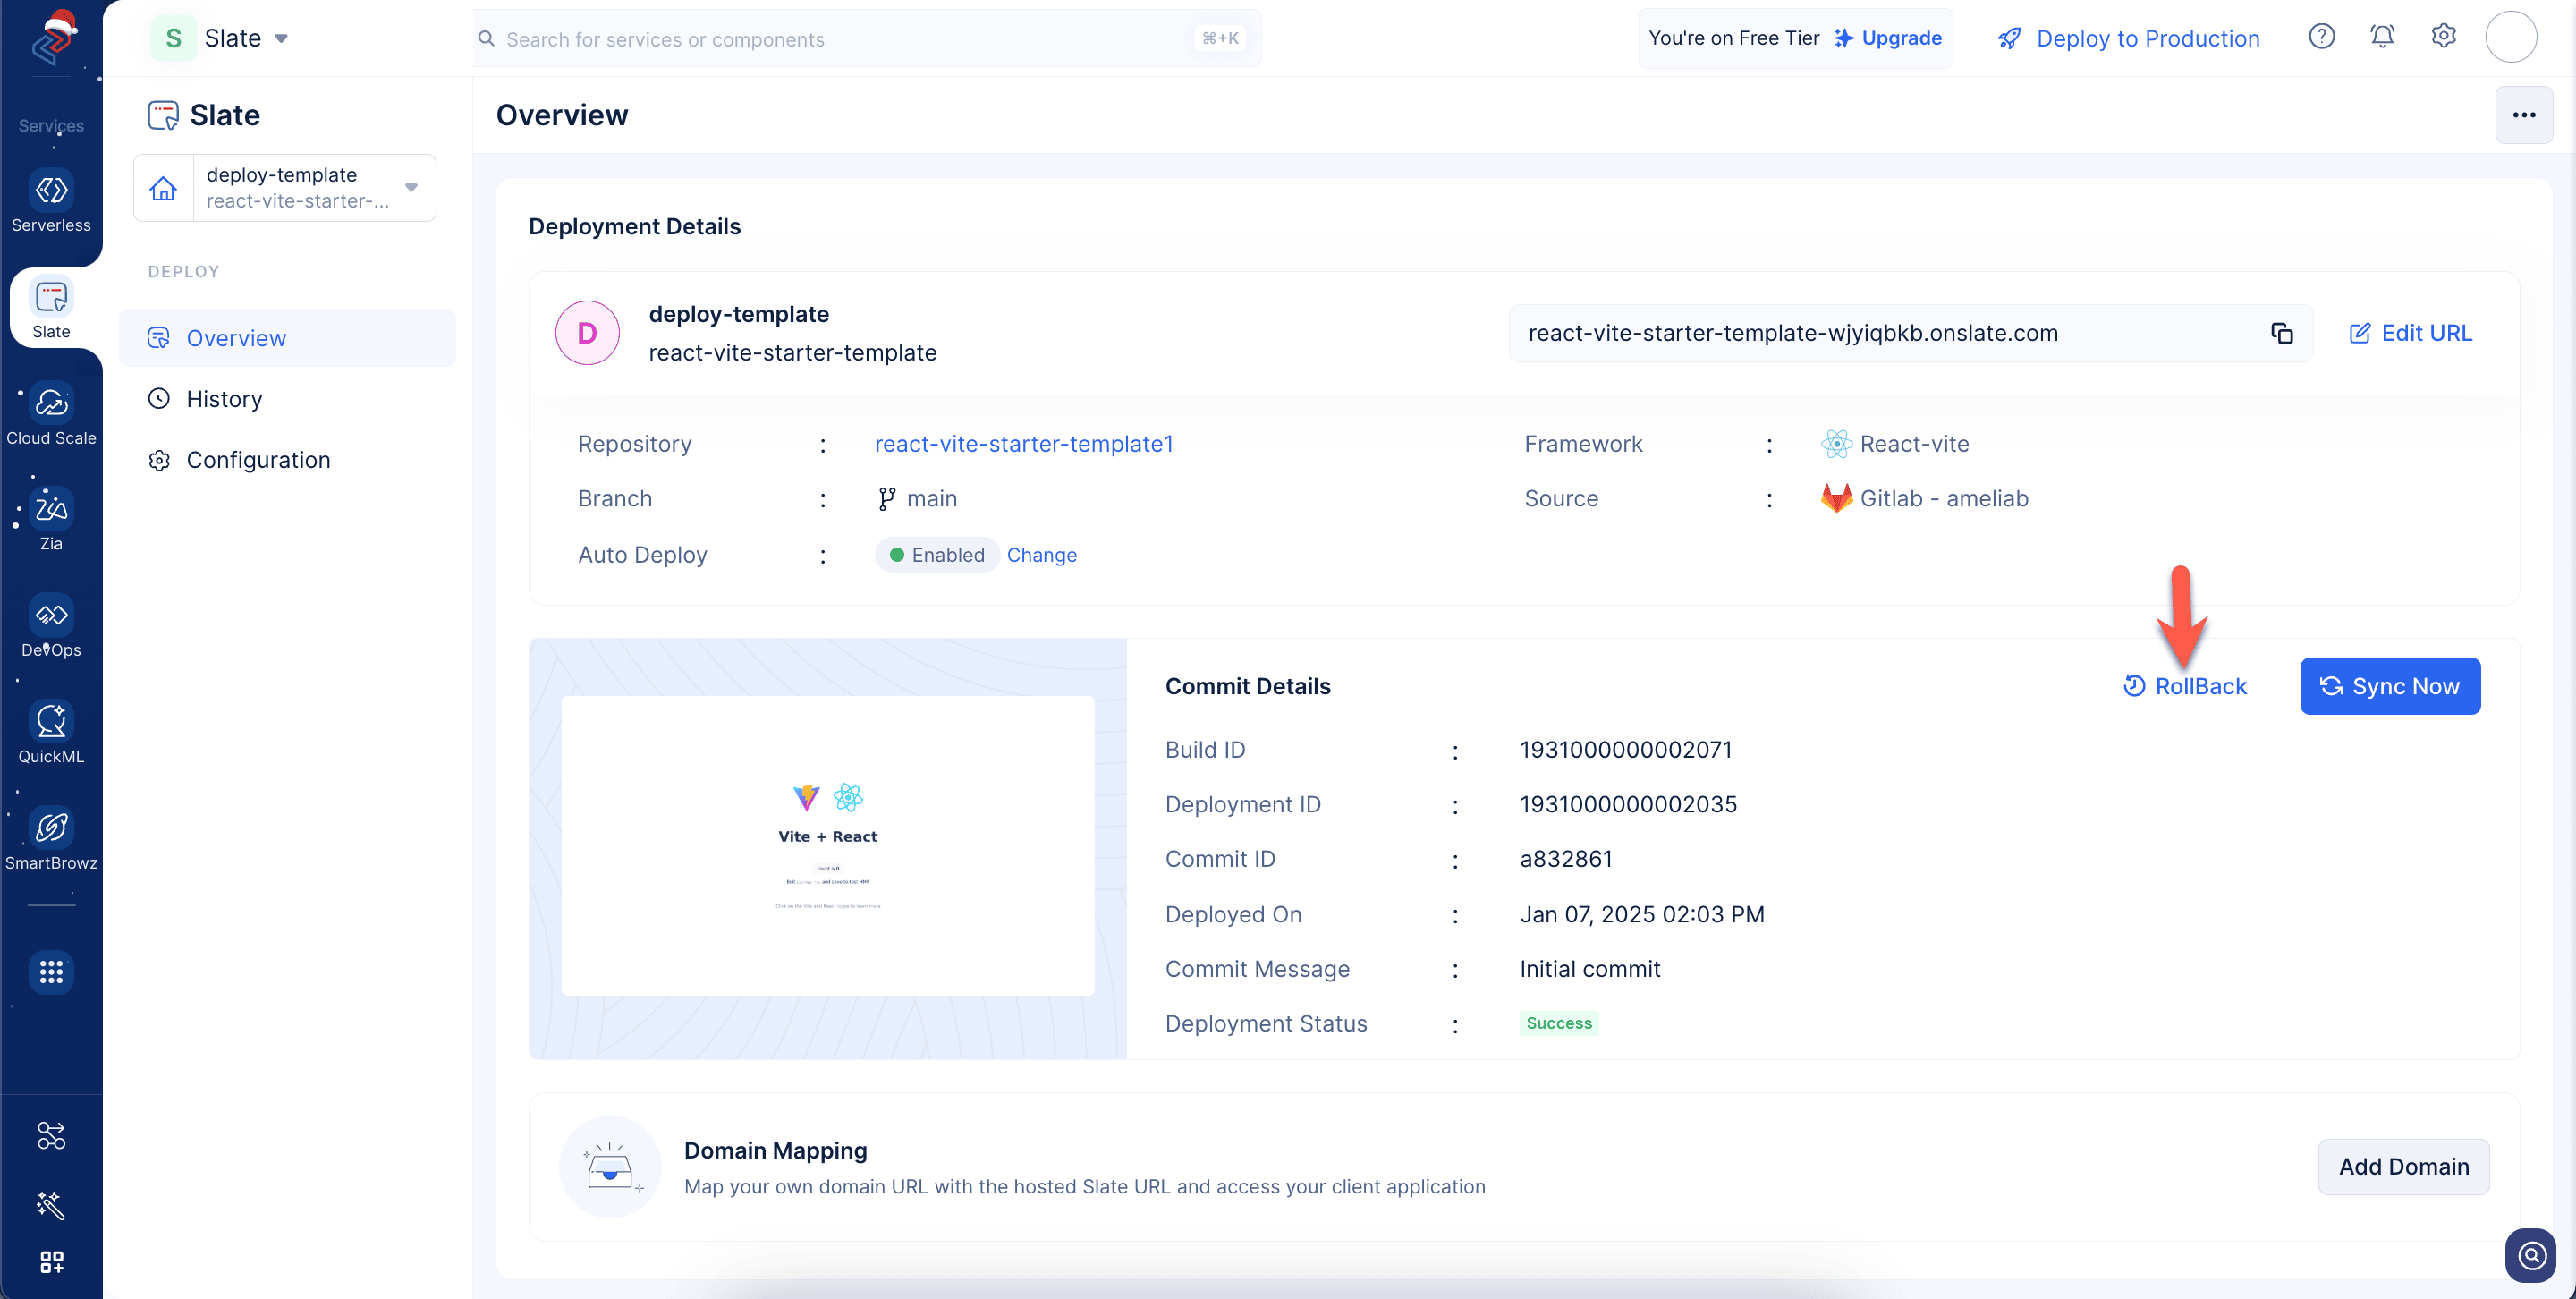Open the three-dot more options menu
This screenshot has height=1299, width=2576.
[2523, 115]
